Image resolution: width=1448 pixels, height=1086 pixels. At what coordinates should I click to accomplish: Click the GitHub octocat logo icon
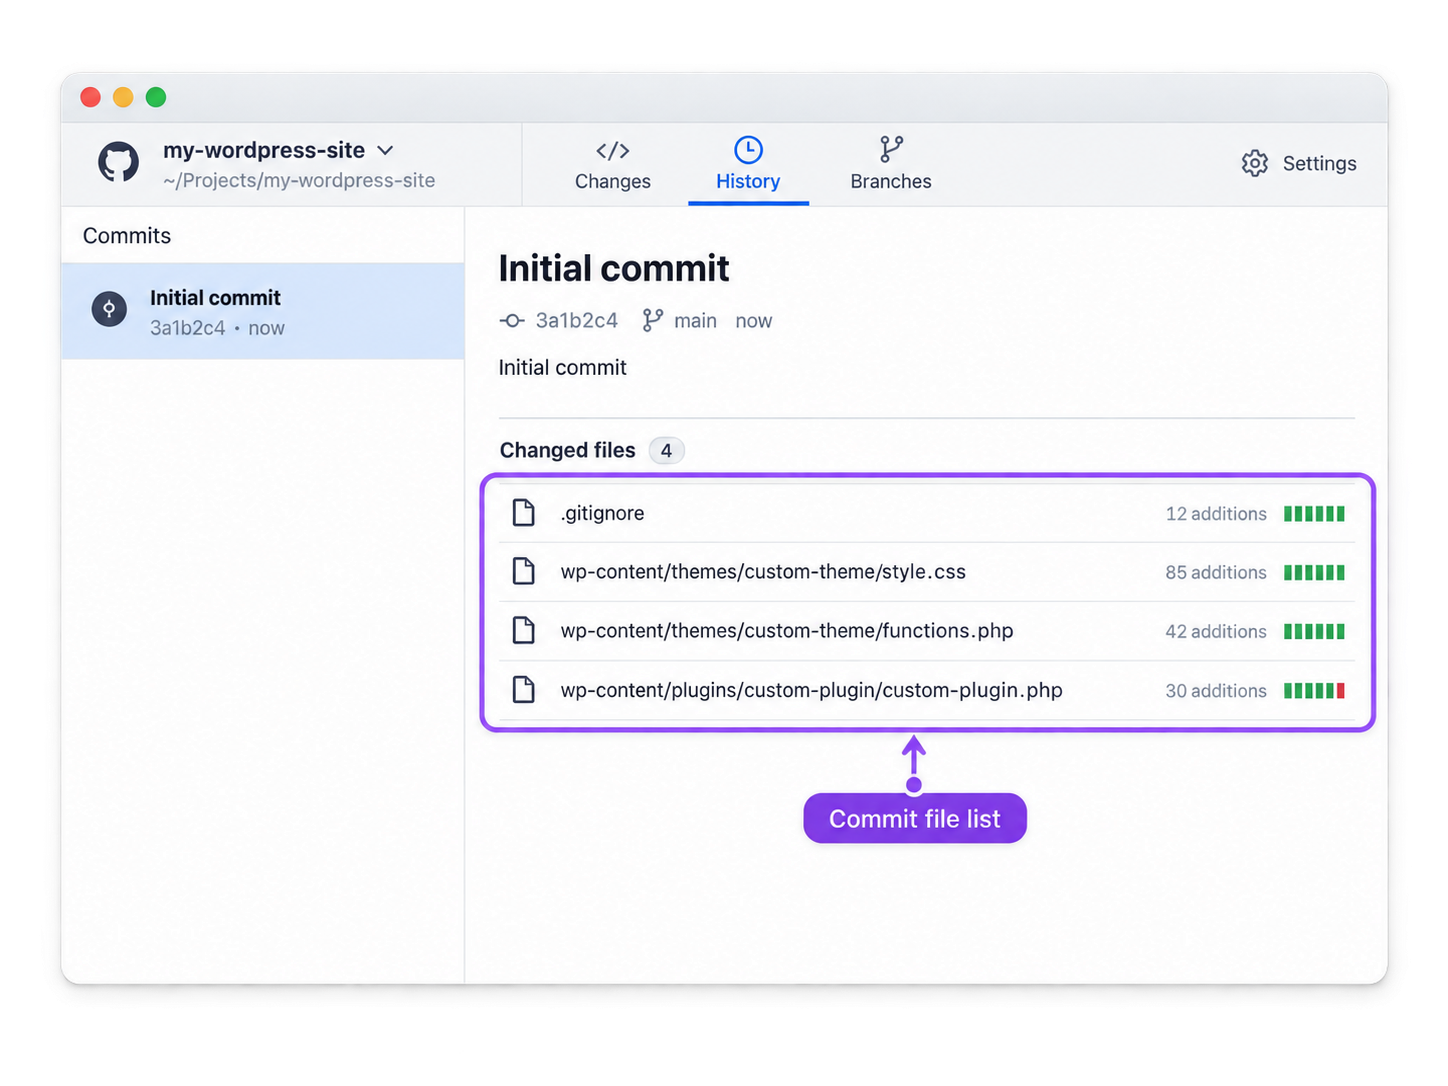pos(118,162)
